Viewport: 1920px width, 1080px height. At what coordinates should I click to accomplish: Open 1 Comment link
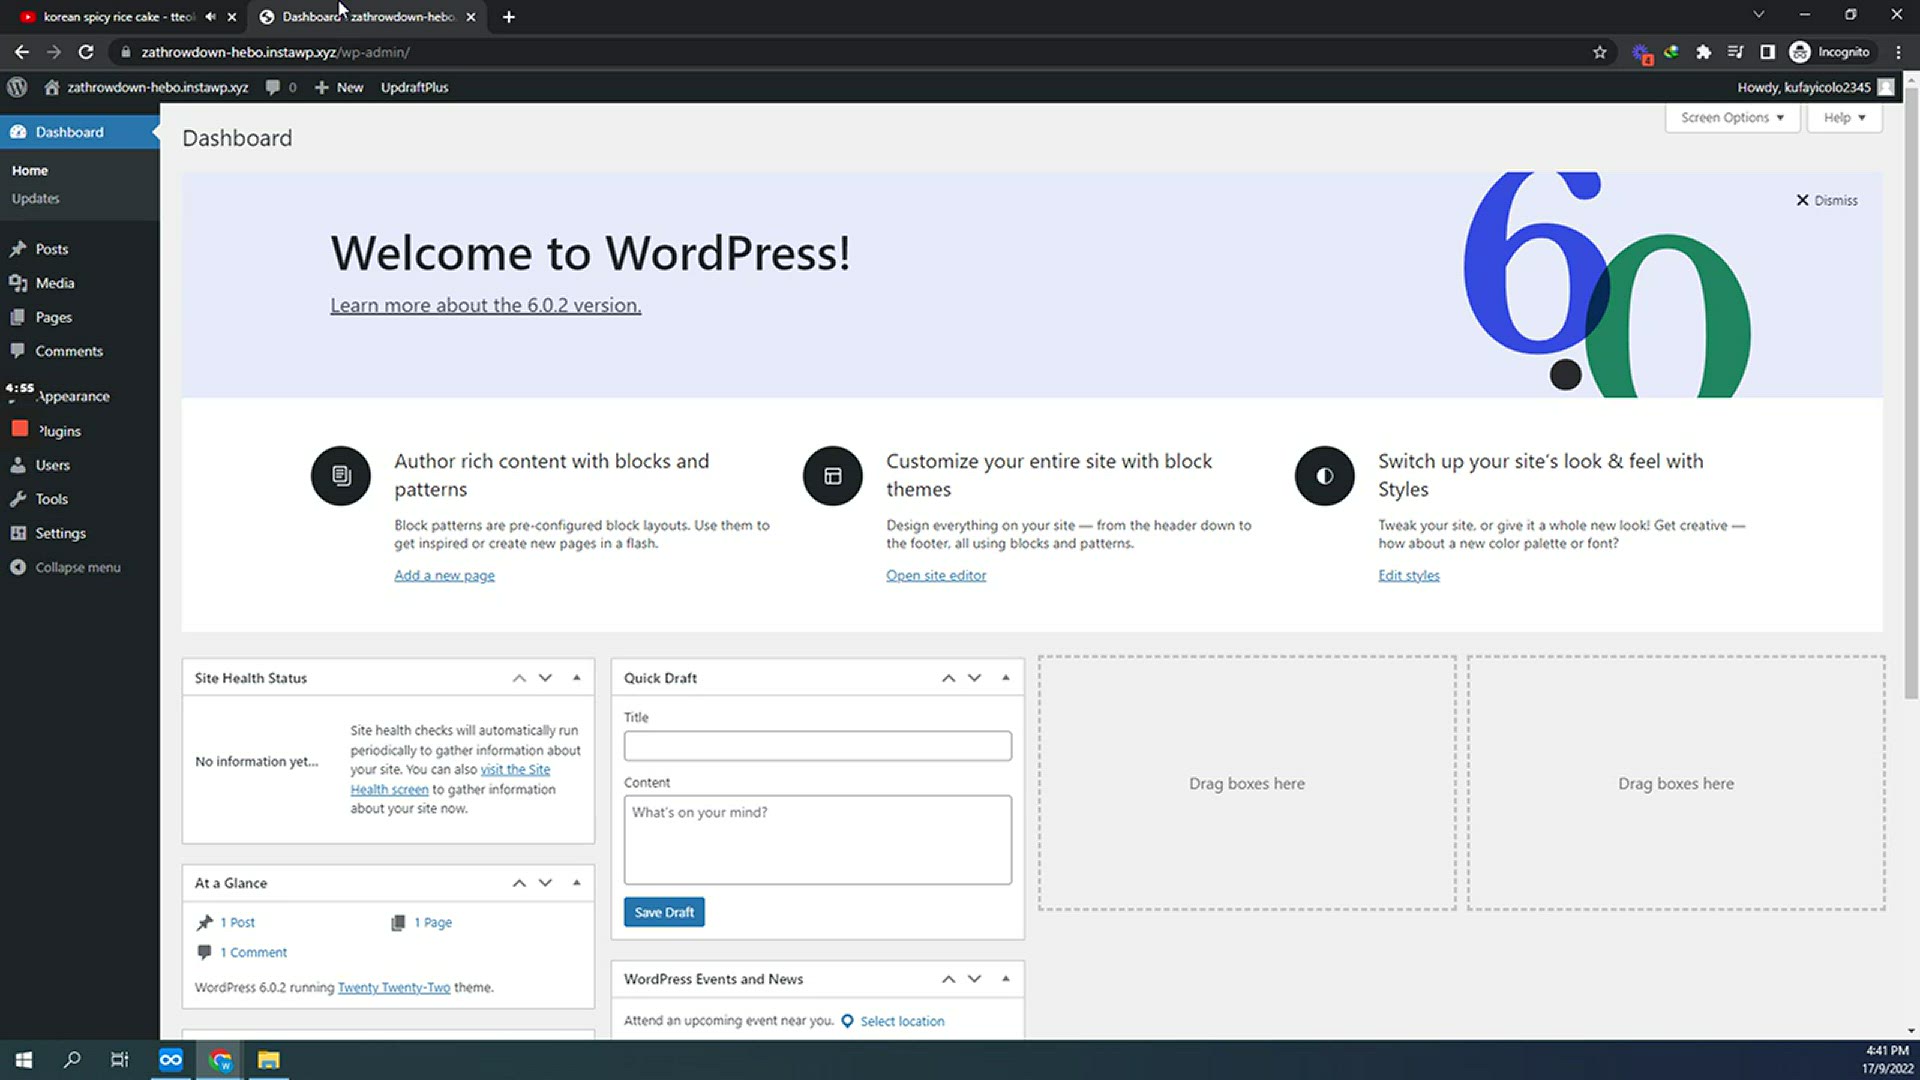(x=254, y=952)
